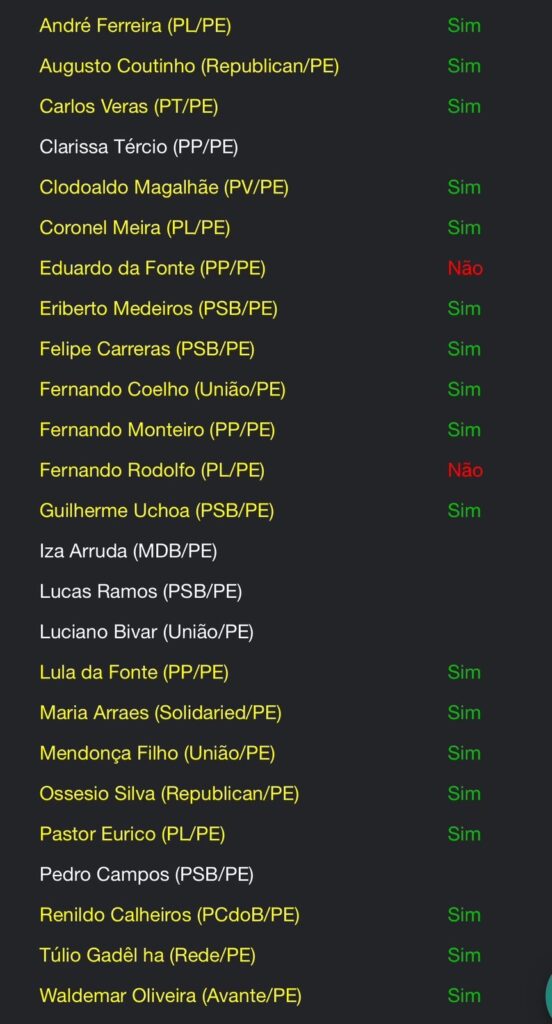Click the Sim vote beside Maria Arraes
The width and height of the screenshot is (552, 1024).
[464, 713]
